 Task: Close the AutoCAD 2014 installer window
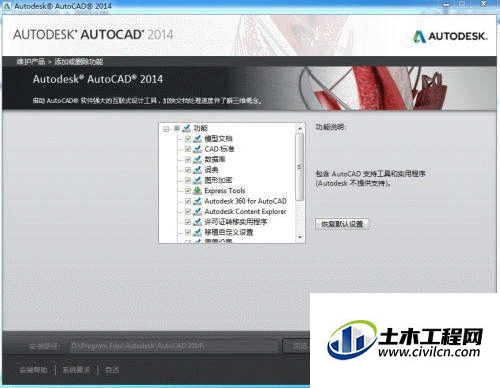tap(484, 4)
